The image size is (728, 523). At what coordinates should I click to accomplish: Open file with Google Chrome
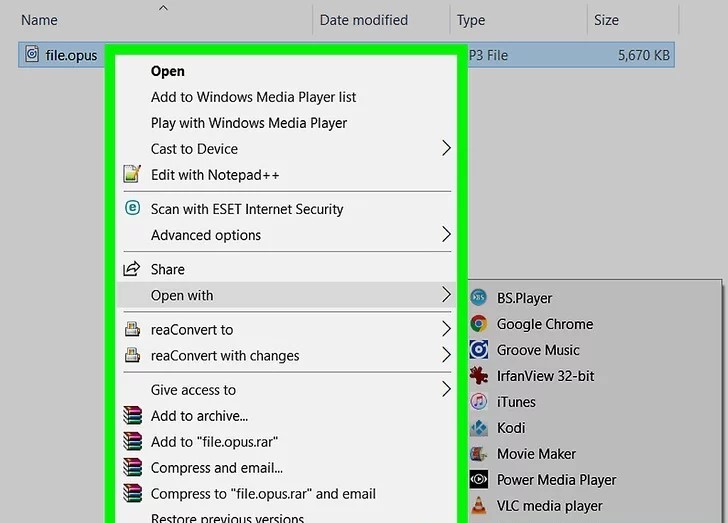[595, 324]
